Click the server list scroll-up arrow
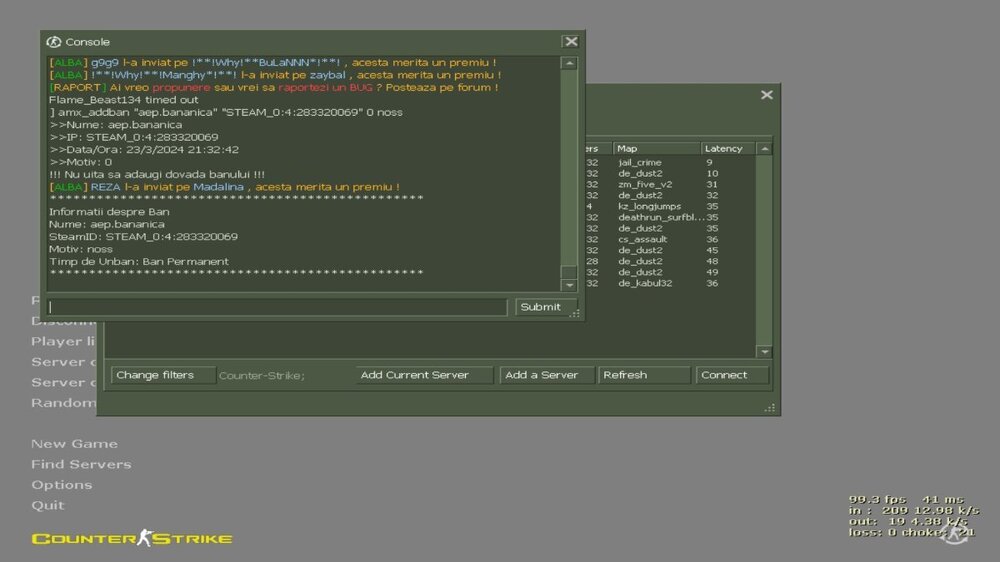1000x562 pixels. [764, 149]
